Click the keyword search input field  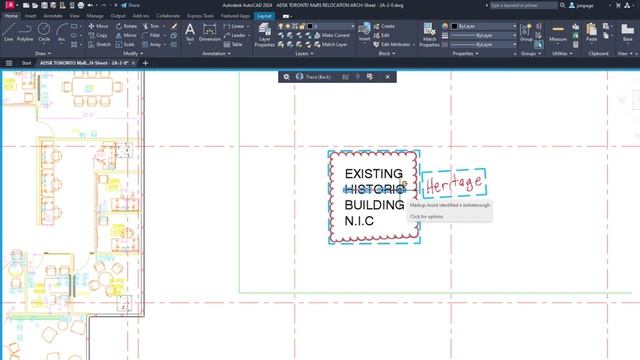pyautogui.click(x=523, y=5)
